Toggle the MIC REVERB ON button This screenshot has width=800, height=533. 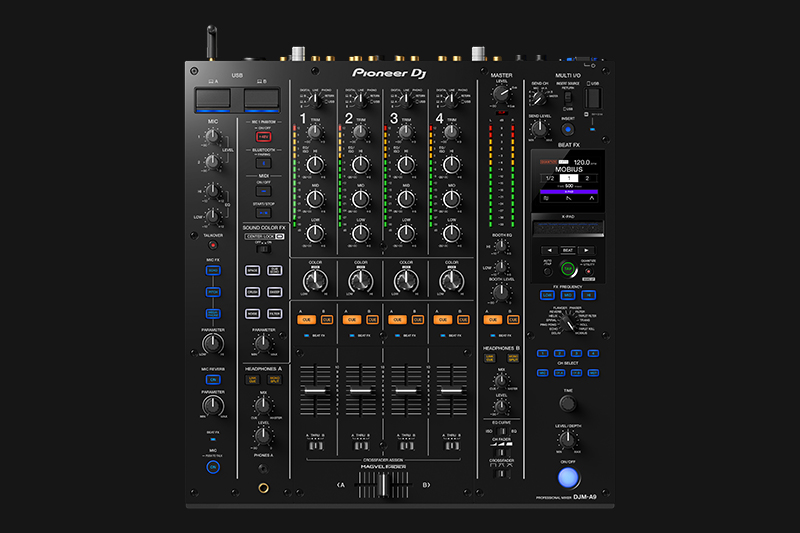[213, 379]
